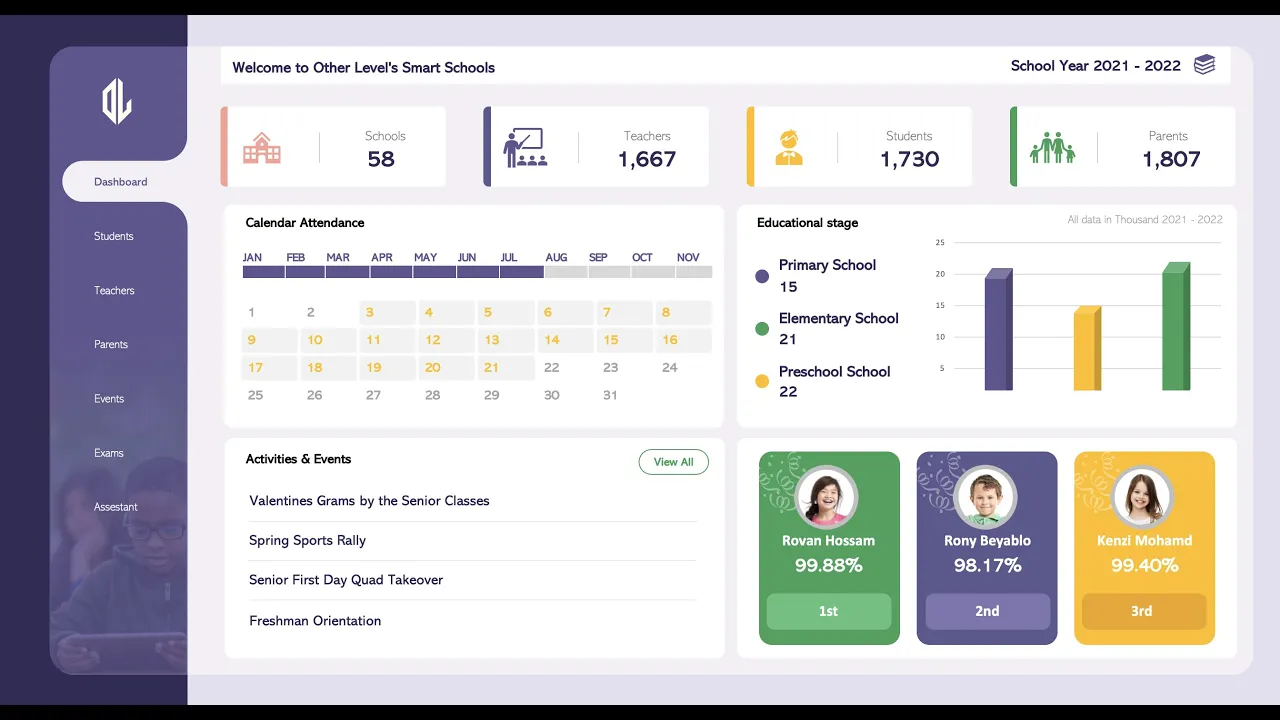Click the family icon on Parents card
Image resolution: width=1280 pixels, height=720 pixels.
(1052, 148)
